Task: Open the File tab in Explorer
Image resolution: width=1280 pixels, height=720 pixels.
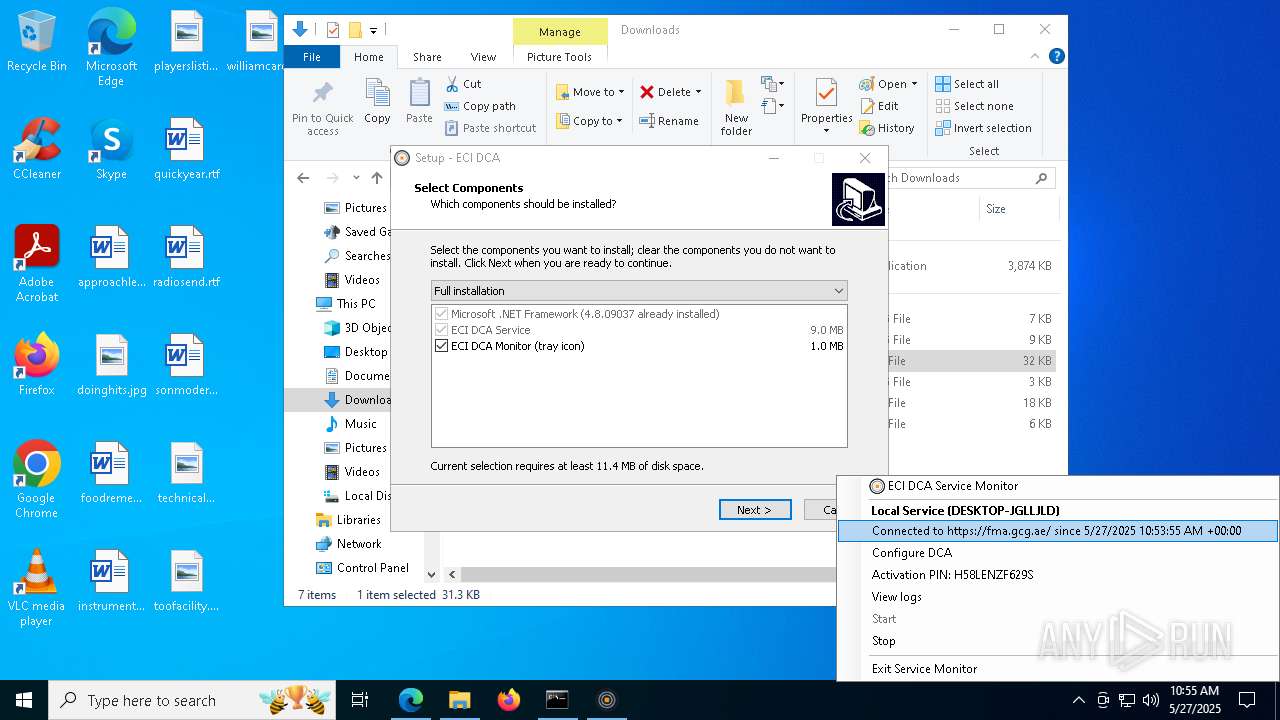Action: click(x=312, y=57)
